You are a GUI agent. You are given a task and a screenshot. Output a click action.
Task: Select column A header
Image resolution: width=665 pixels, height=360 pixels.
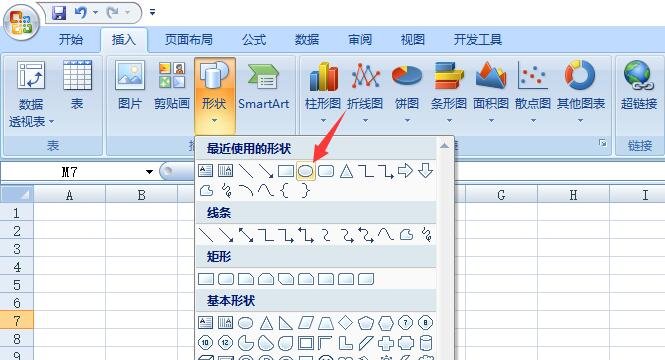click(x=69, y=195)
